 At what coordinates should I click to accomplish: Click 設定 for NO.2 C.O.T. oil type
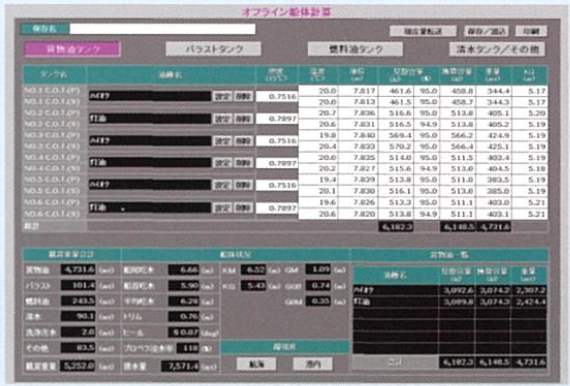222,118
